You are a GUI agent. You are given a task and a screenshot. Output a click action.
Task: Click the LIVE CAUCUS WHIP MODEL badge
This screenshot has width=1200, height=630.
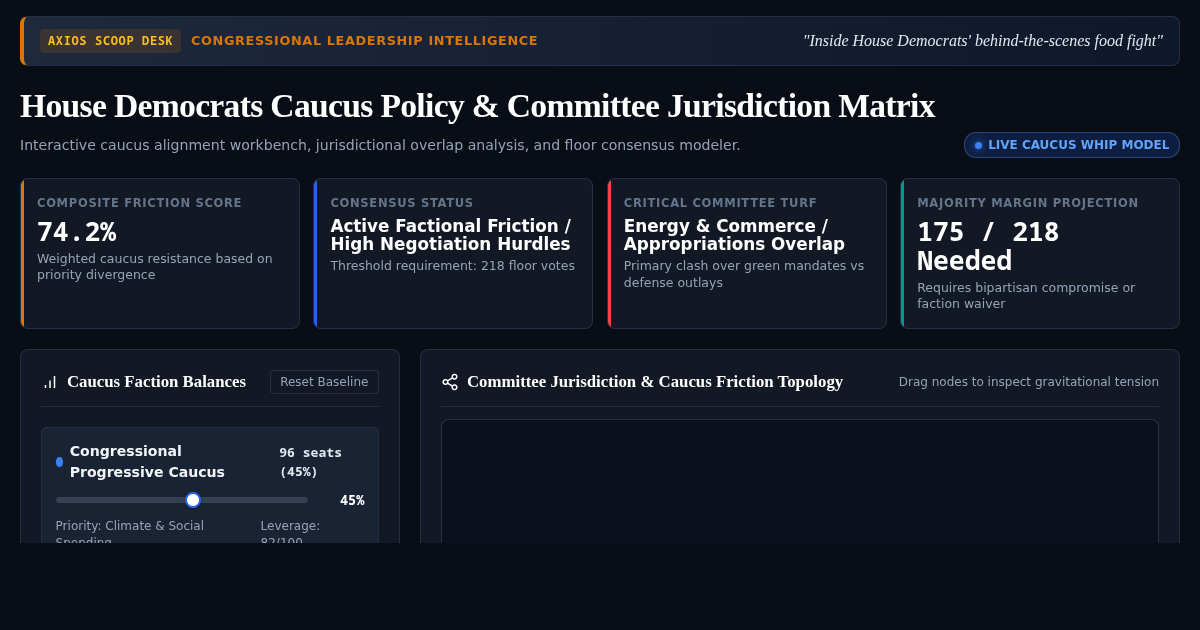pos(1072,145)
